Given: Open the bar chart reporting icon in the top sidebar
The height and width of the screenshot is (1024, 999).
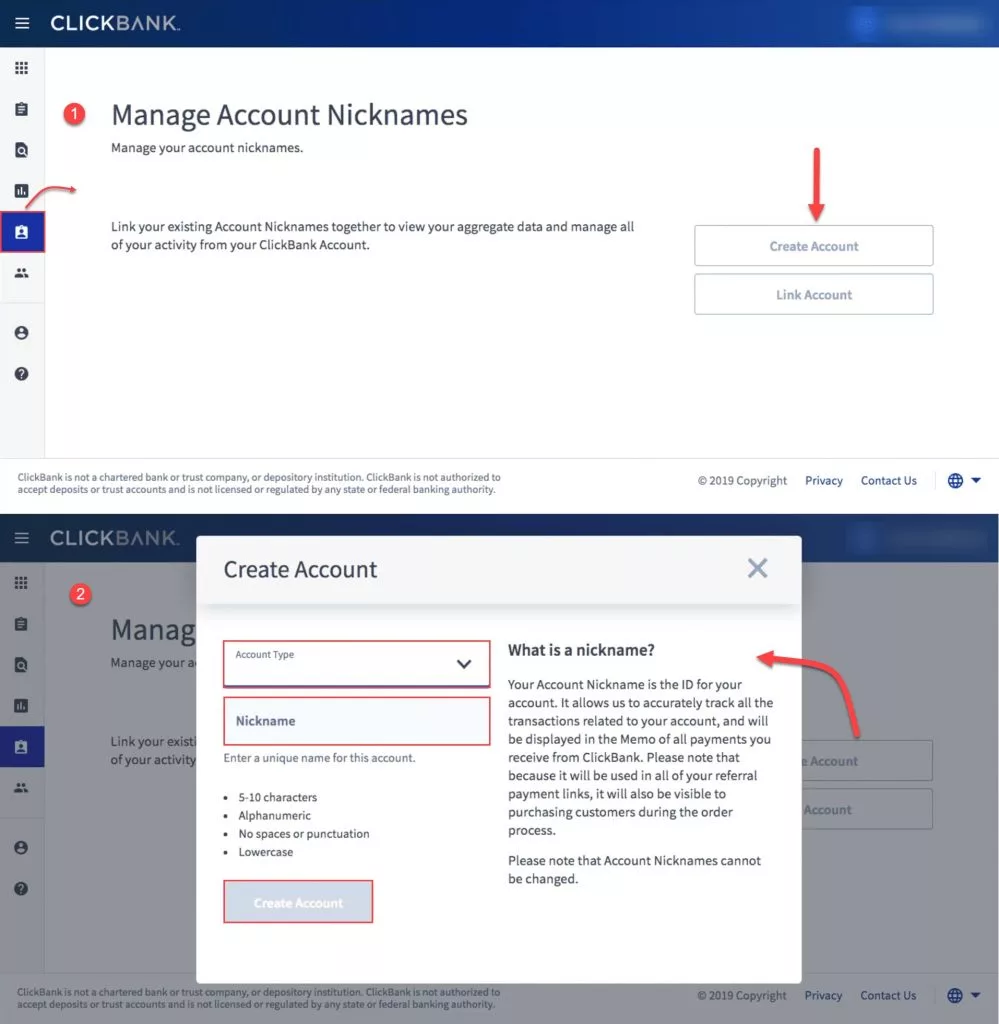Looking at the screenshot, I should click(22, 191).
